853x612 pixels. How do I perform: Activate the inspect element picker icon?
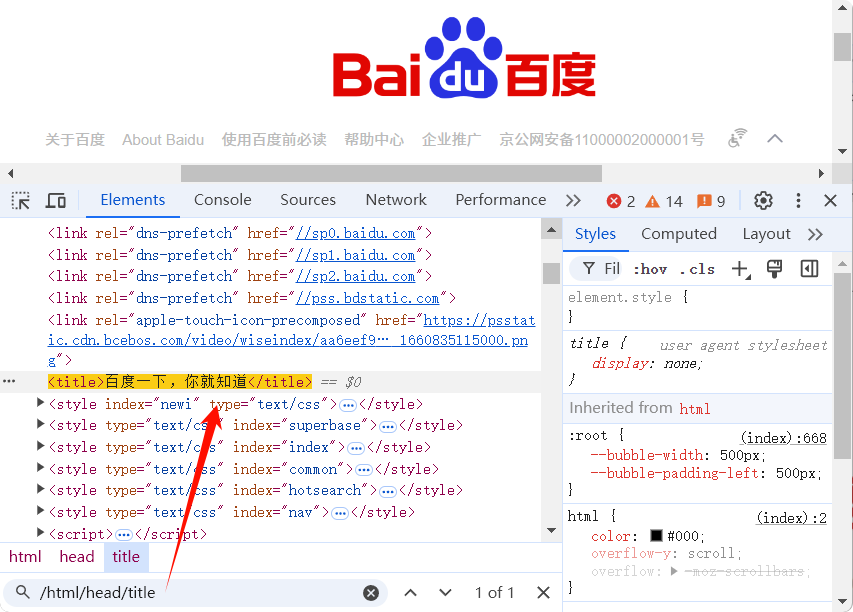pyautogui.click(x=21, y=201)
